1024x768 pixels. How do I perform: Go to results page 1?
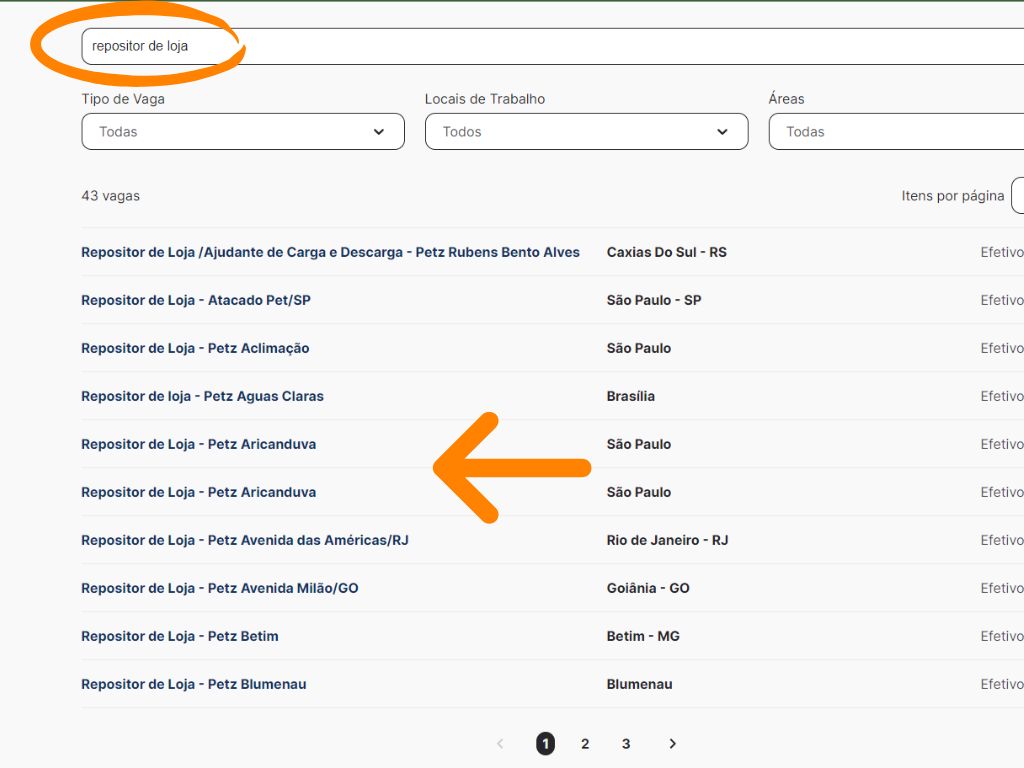pyautogui.click(x=545, y=743)
